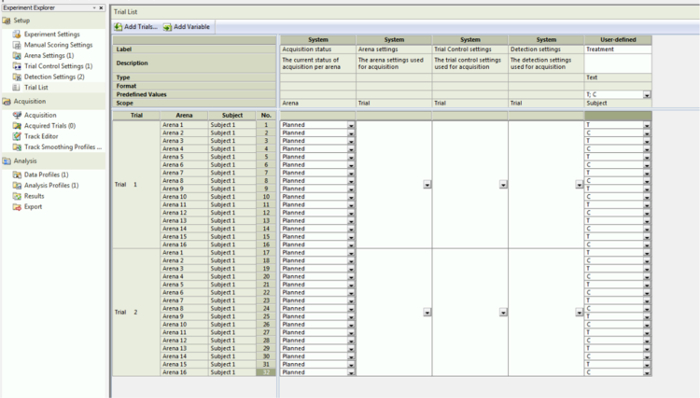Open Experiment Explorer panel options arrow
The width and height of the screenshot is (700, 398).
click(94, 8)
